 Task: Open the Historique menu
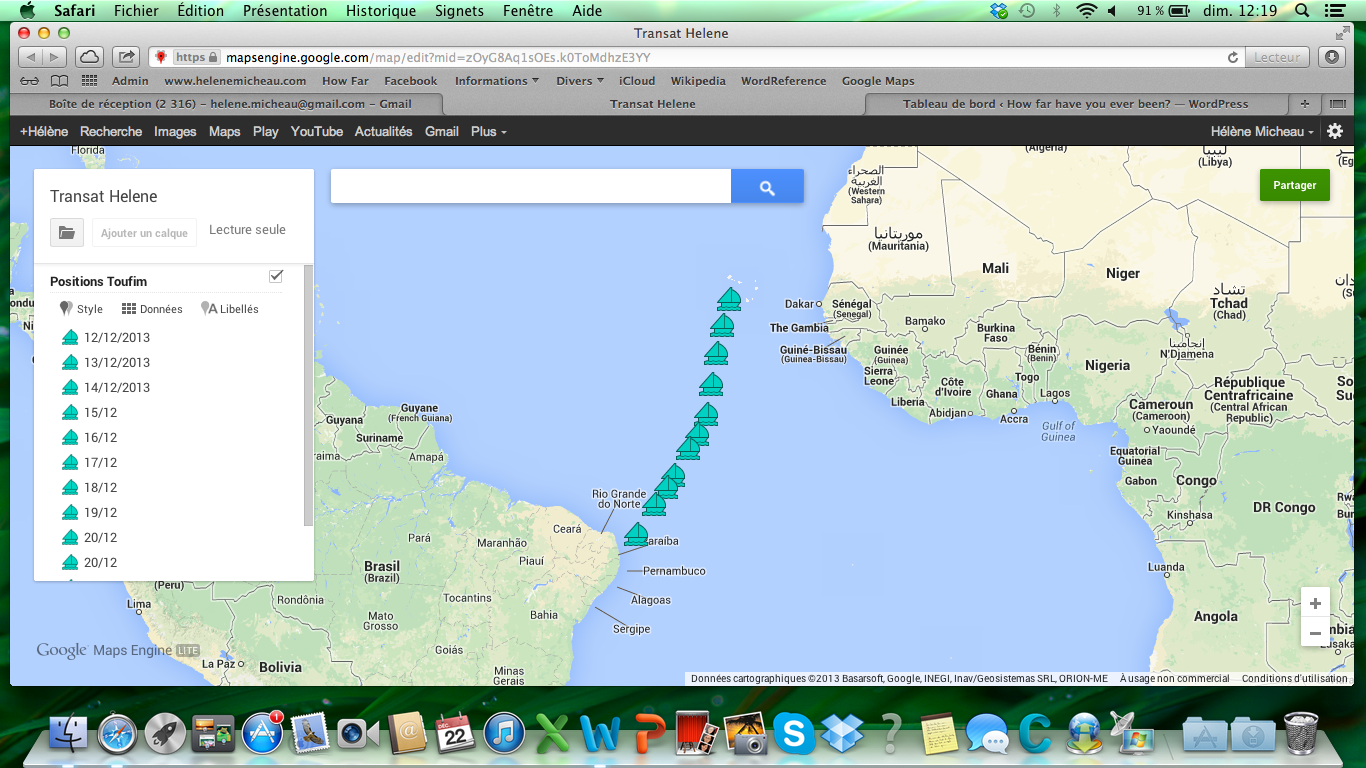[381, 11]
